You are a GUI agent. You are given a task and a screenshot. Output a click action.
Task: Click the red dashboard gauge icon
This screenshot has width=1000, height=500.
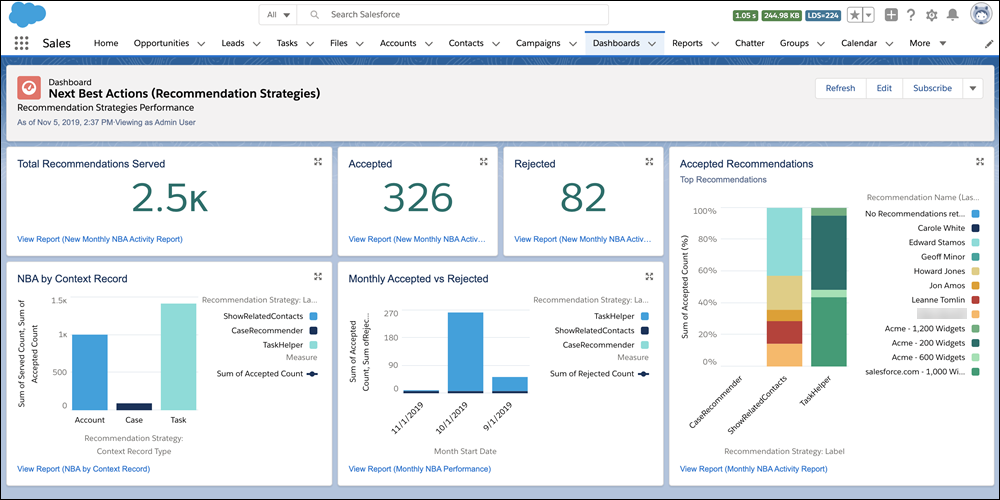(x=29, y=88)
